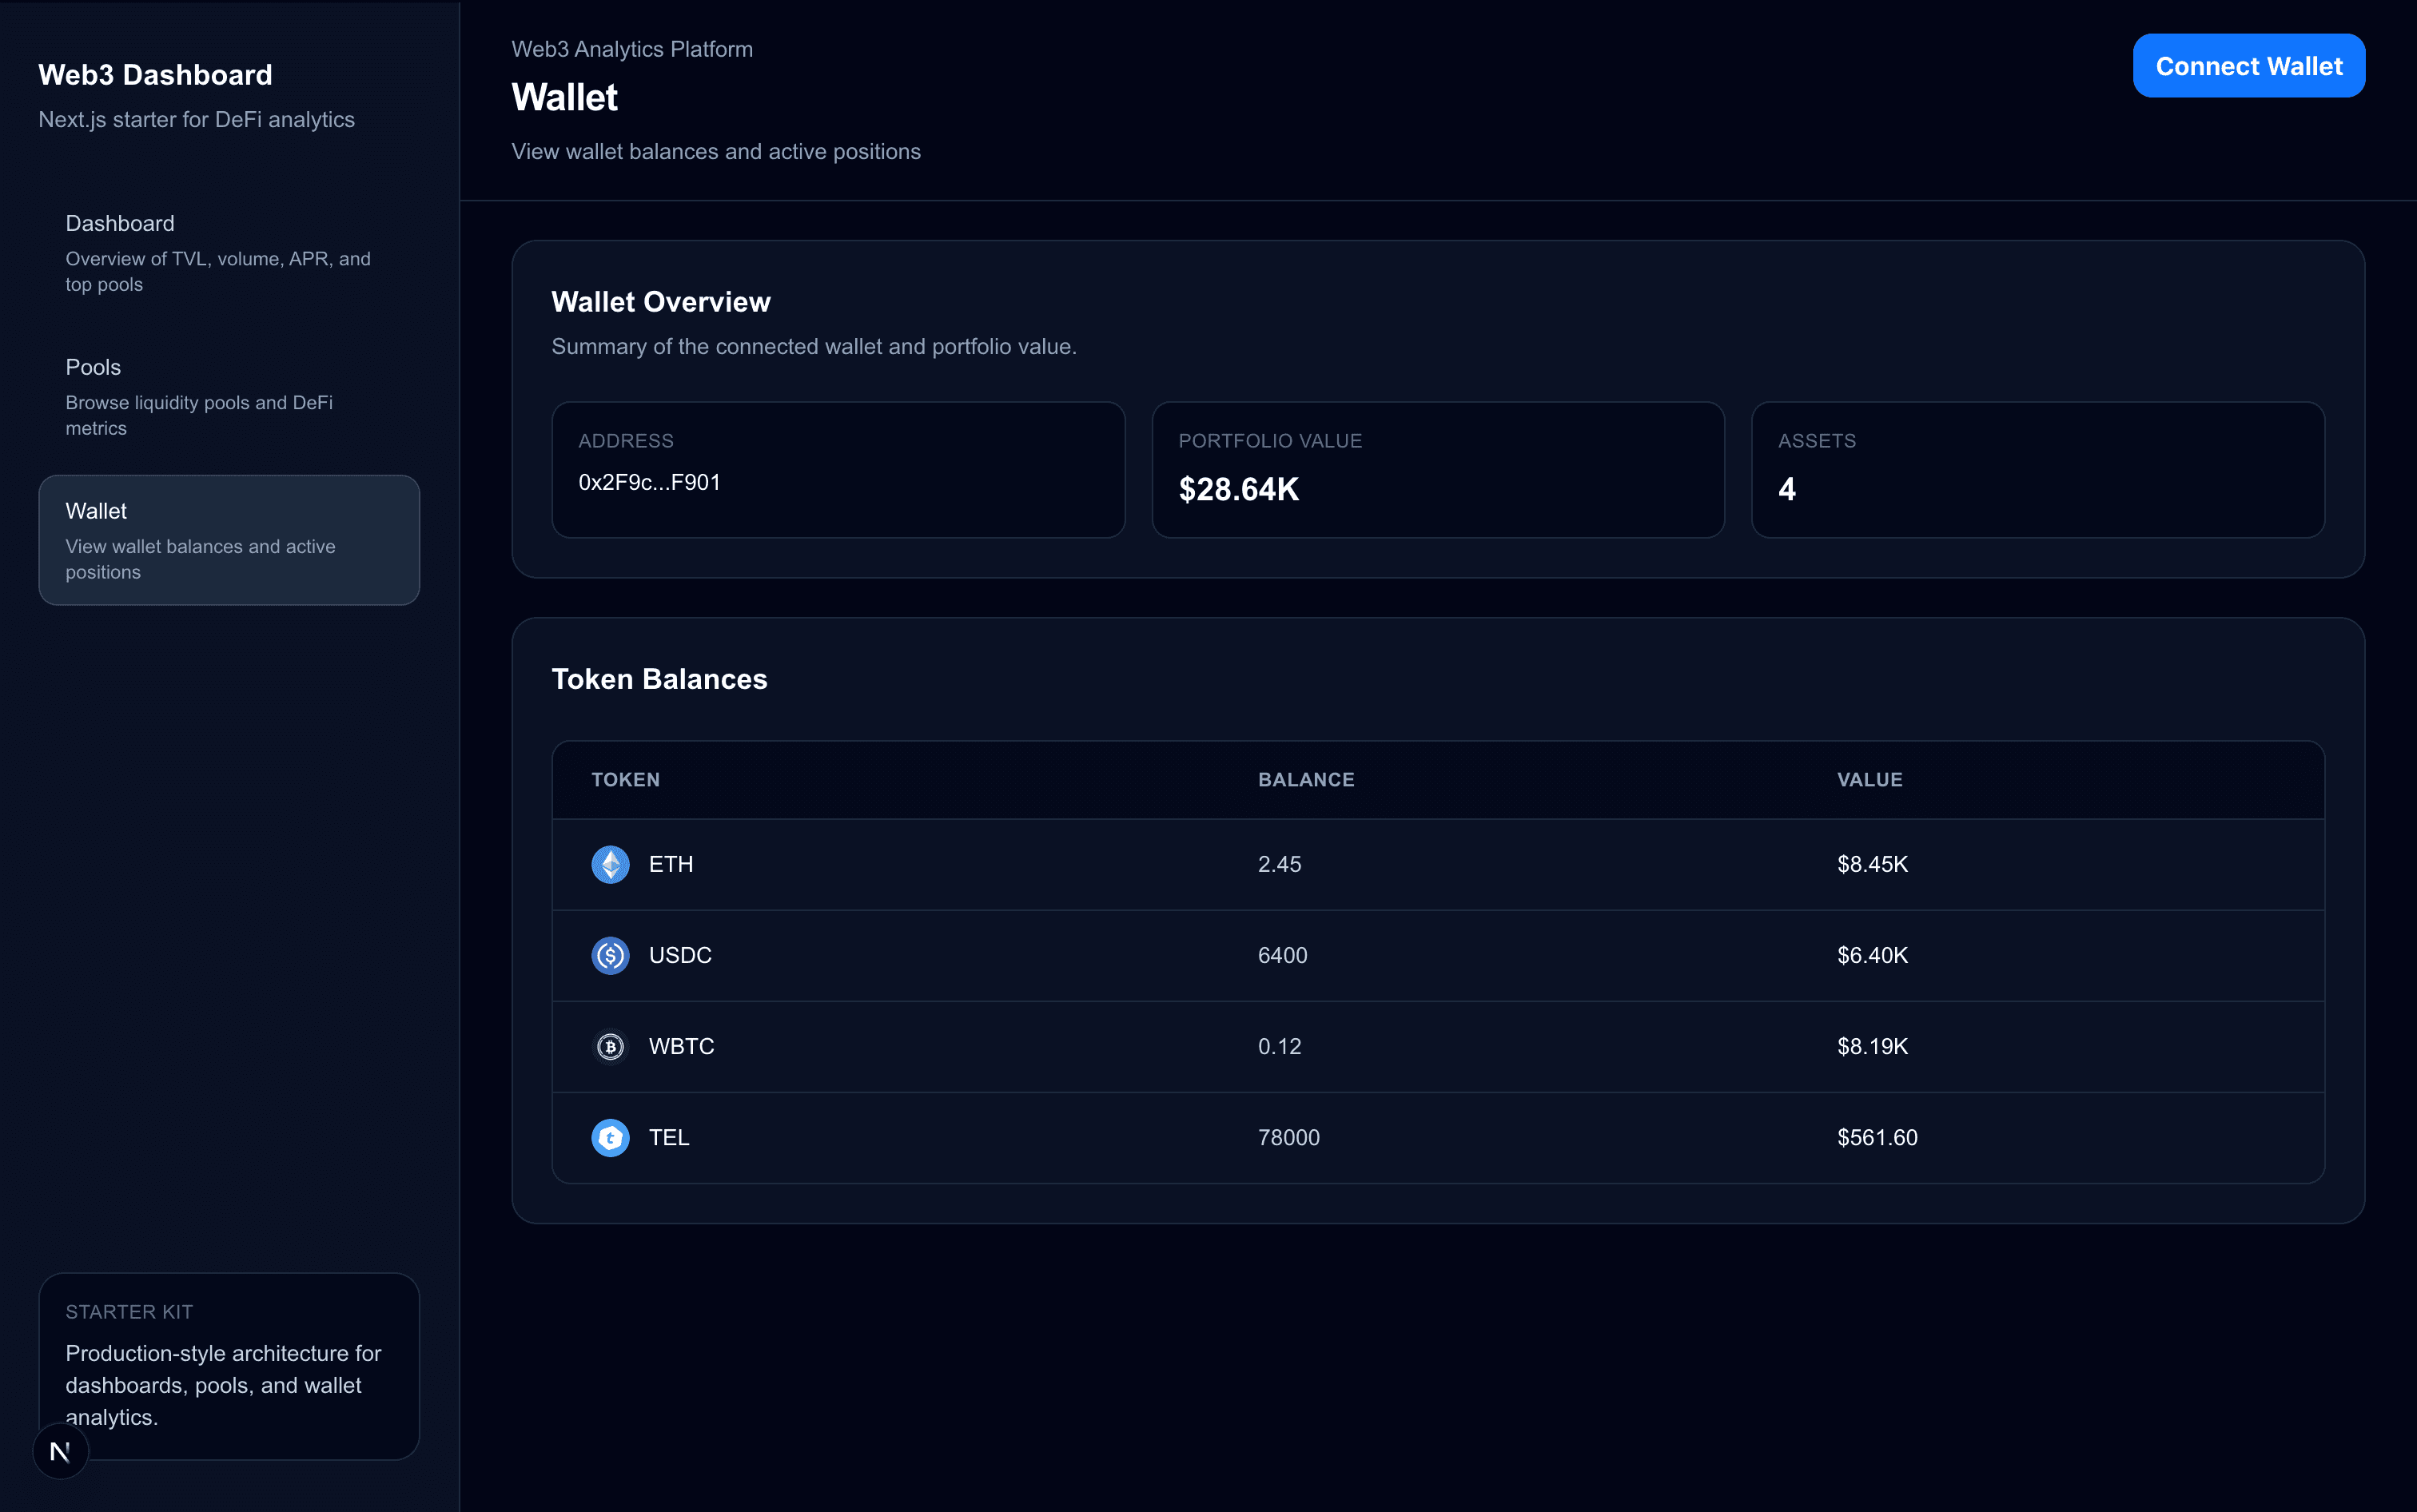Click the ETH token name
This screenshot has width=2417, height=1512.
click(670, 864)
